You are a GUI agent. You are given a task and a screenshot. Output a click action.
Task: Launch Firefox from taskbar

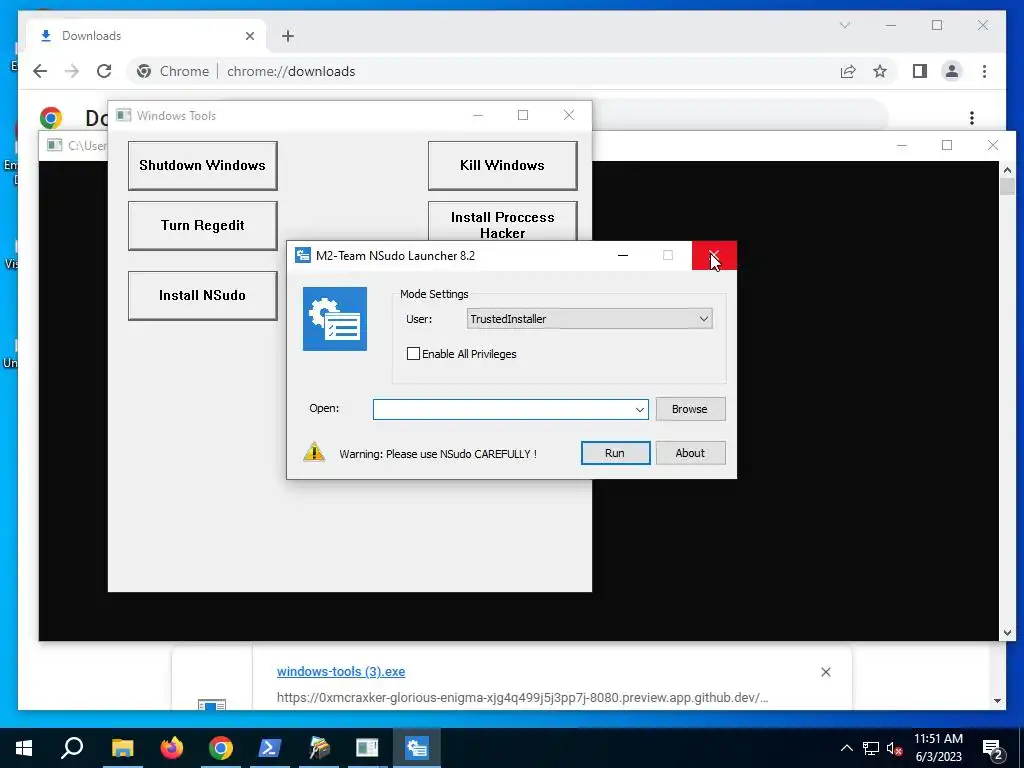coord(172,748)
